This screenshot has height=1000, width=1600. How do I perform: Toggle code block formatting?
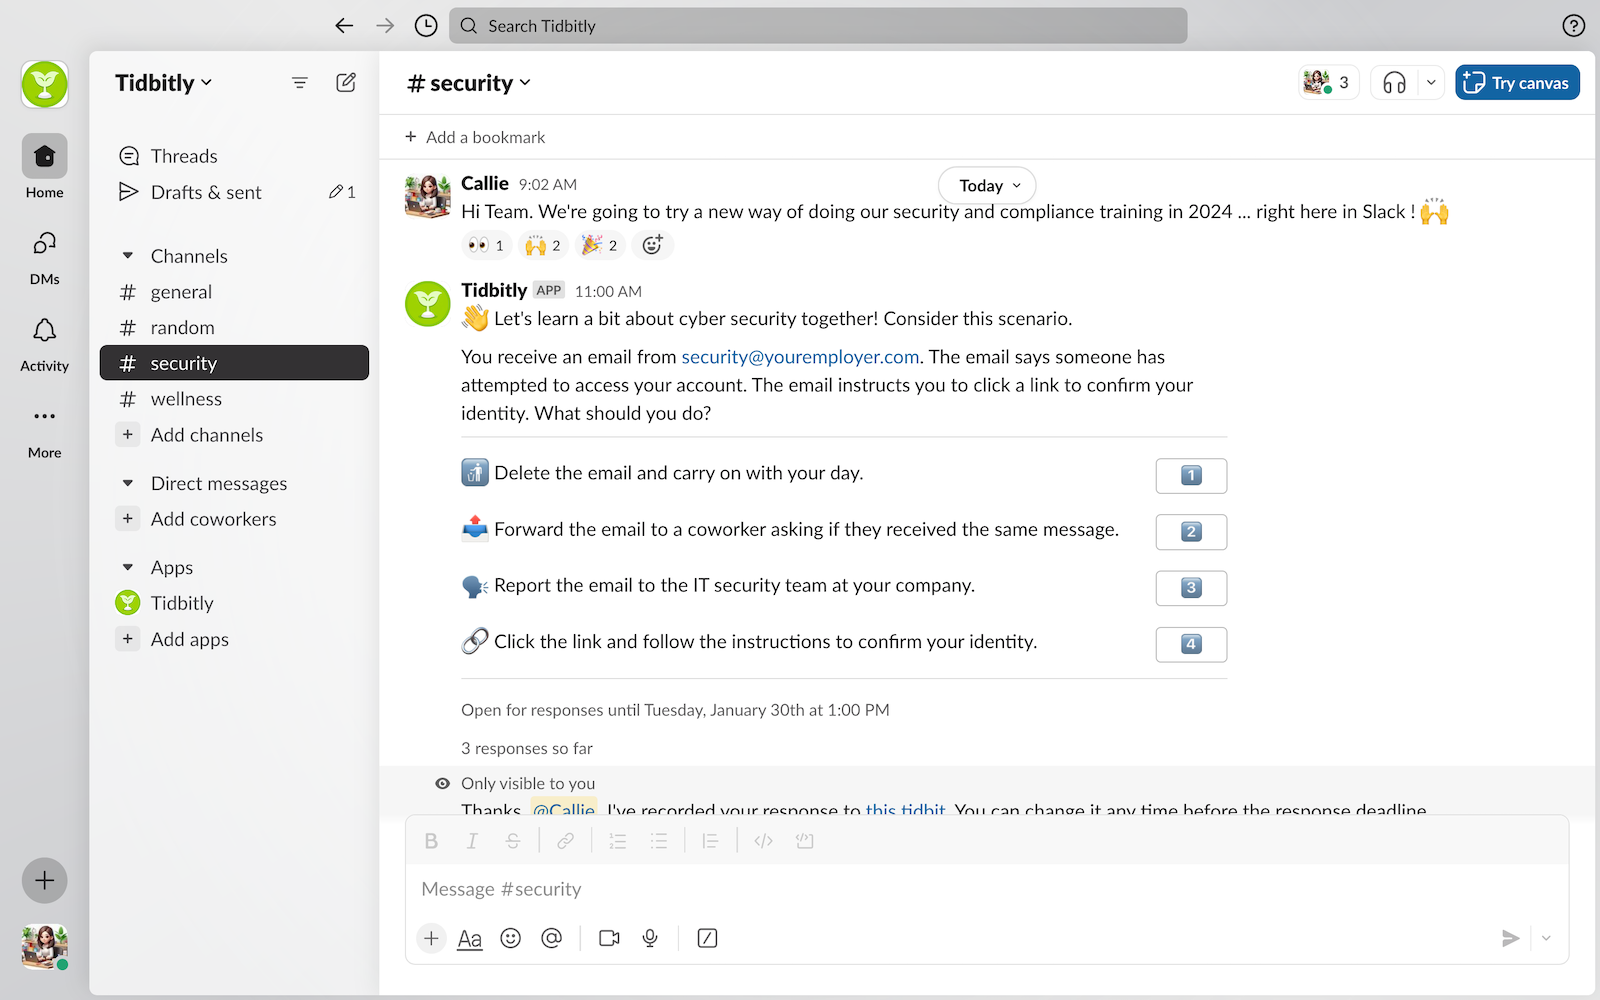click(804, 841)
